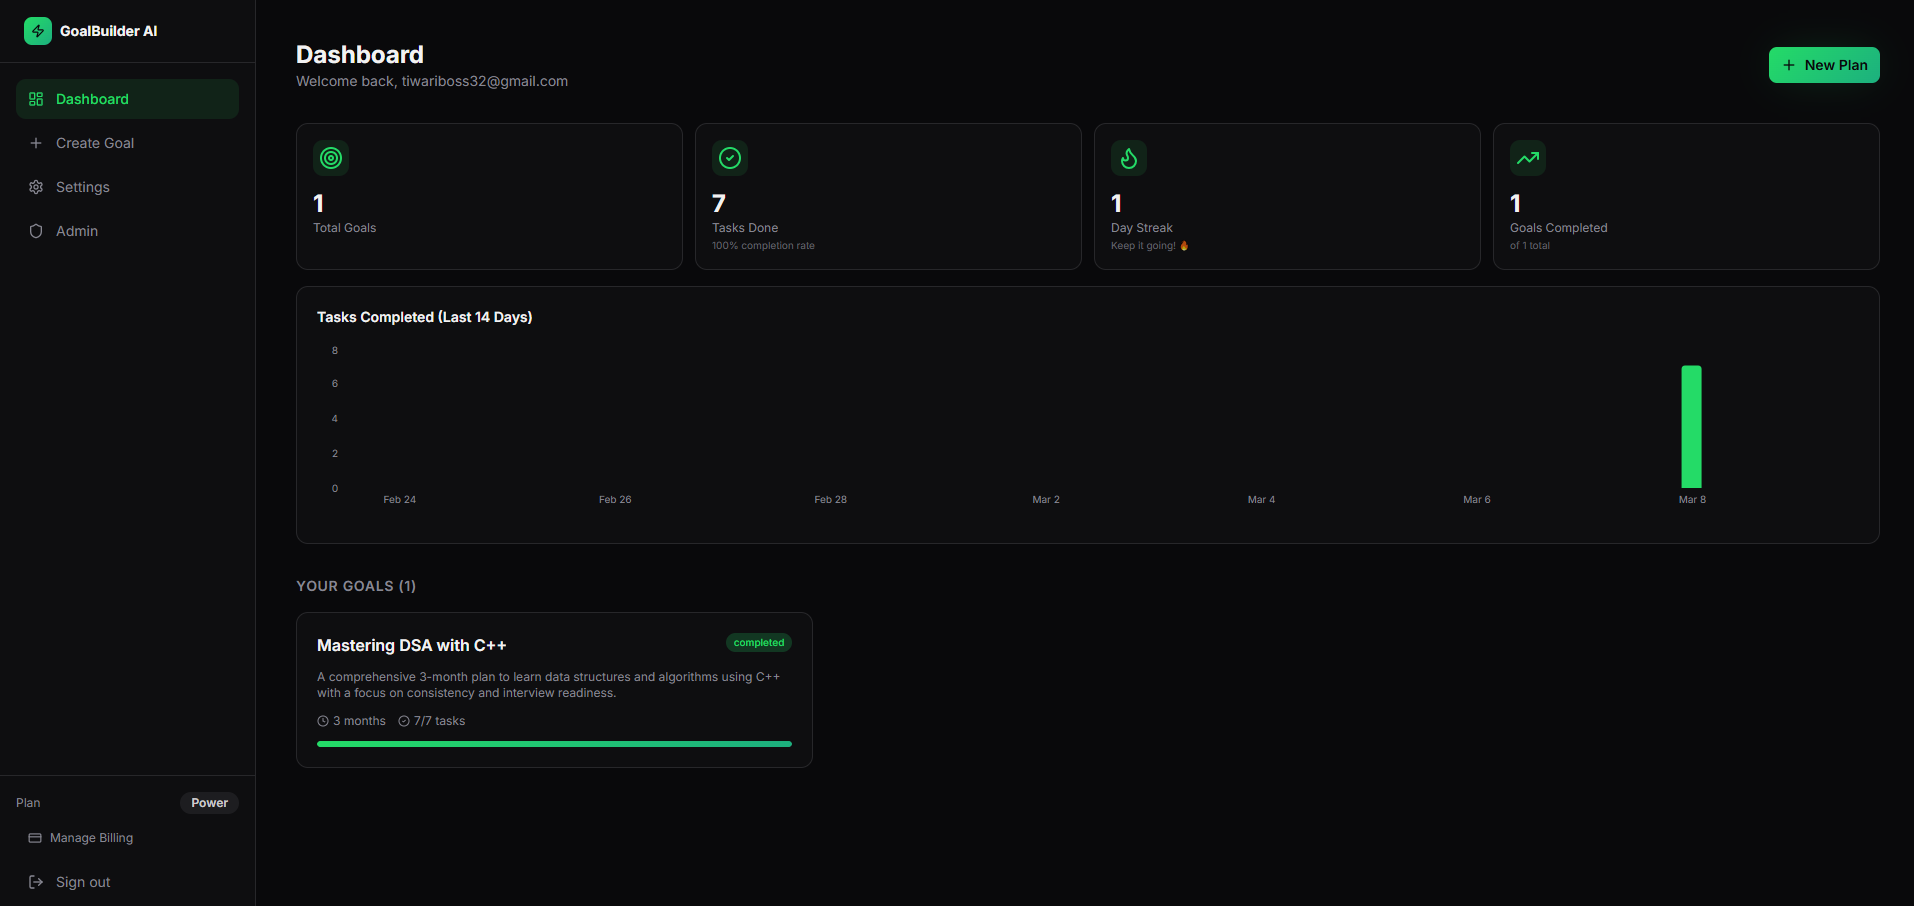Click the target icon on Total Goals card

(330, 157)
